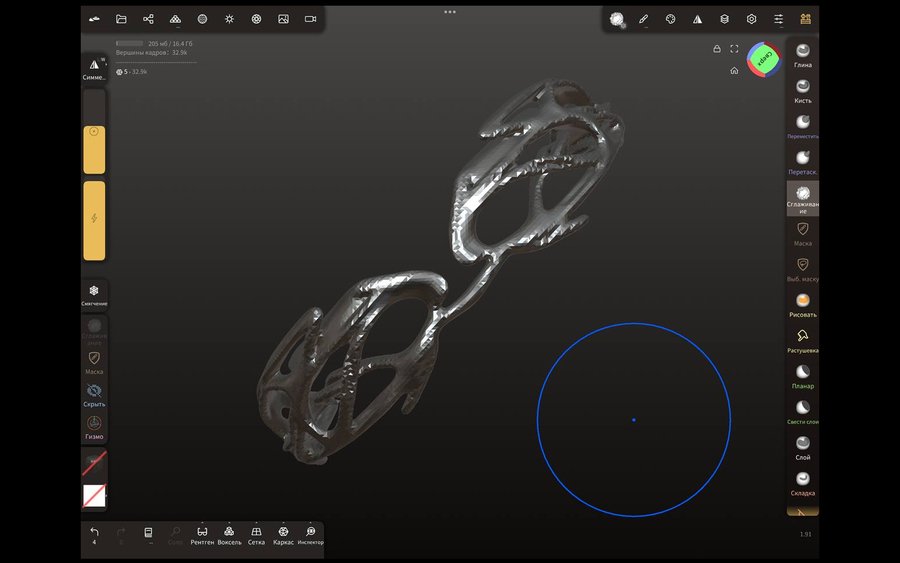Open the Nomad app logo menu
This screenshot has height=563, width=900.
tap(94, 19)
